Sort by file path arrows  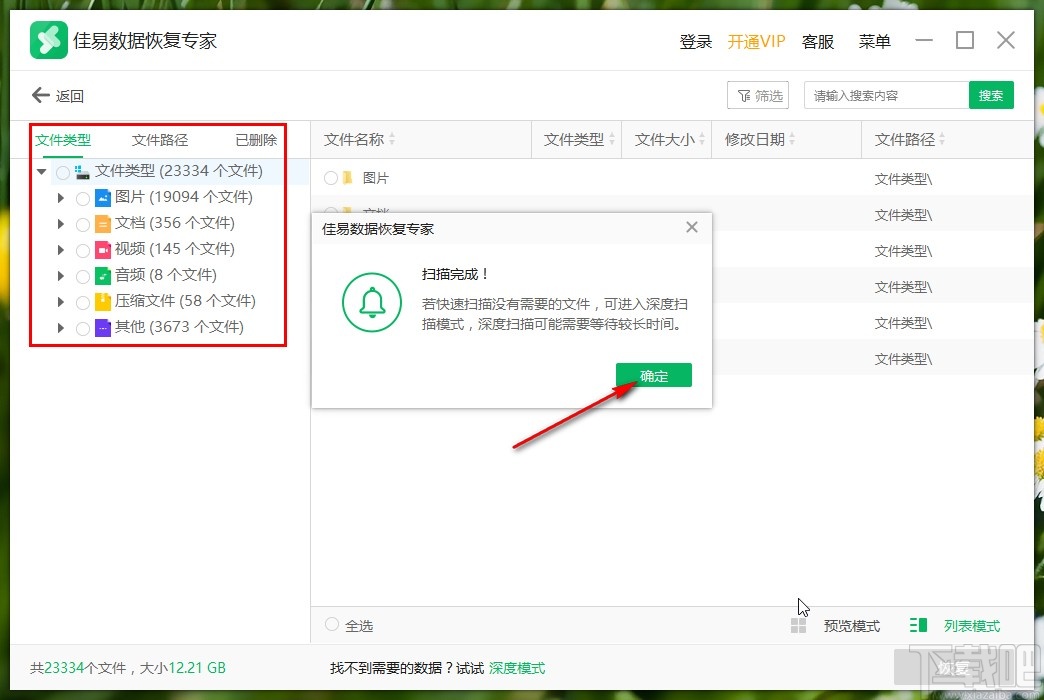942,139
